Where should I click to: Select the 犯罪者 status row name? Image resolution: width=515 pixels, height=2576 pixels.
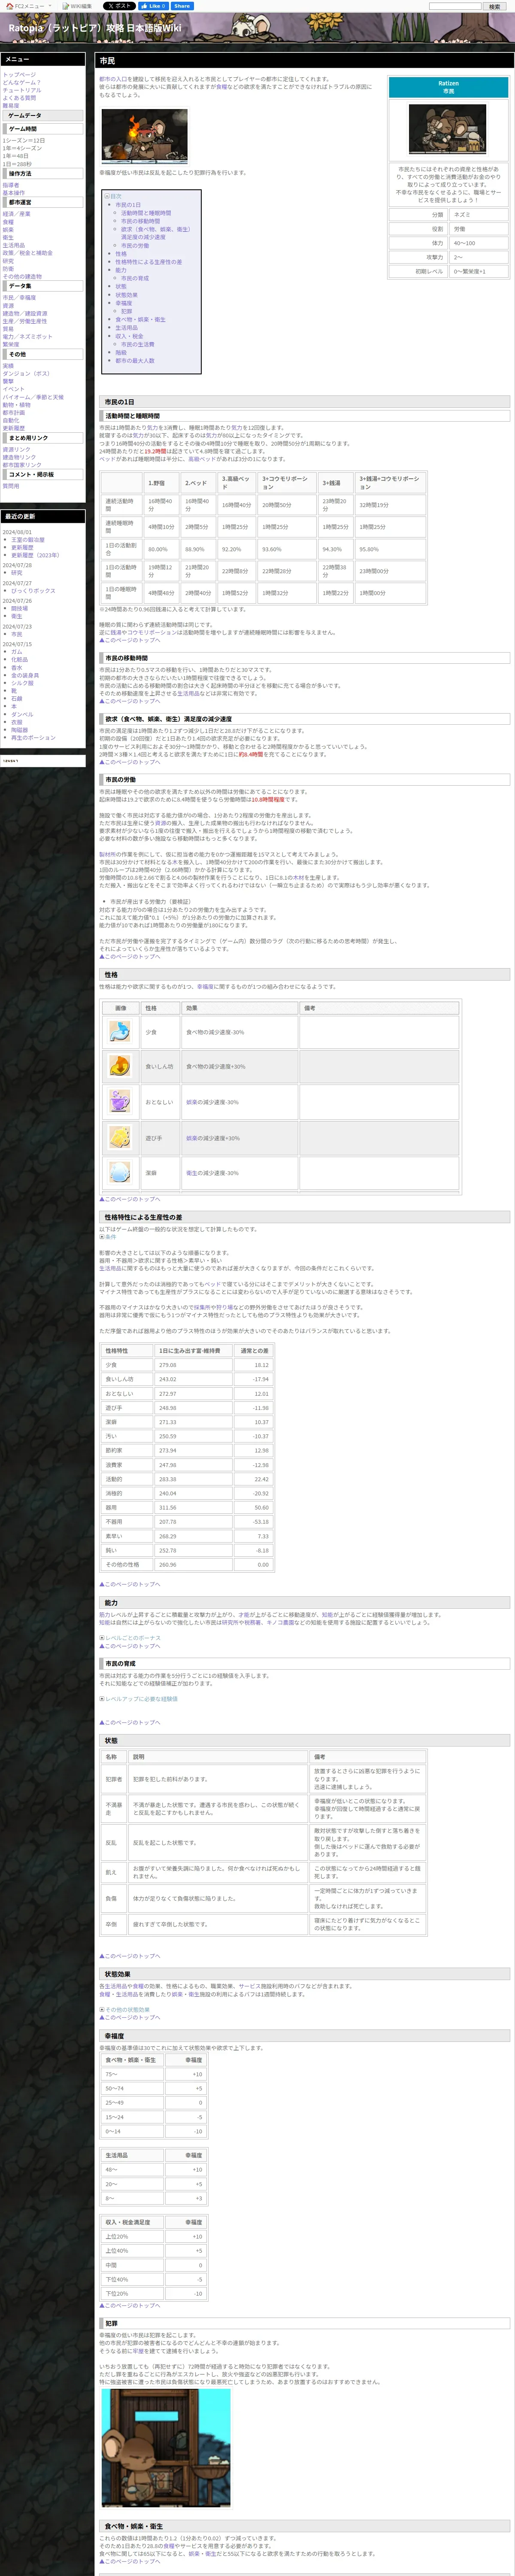(114, 1779)
